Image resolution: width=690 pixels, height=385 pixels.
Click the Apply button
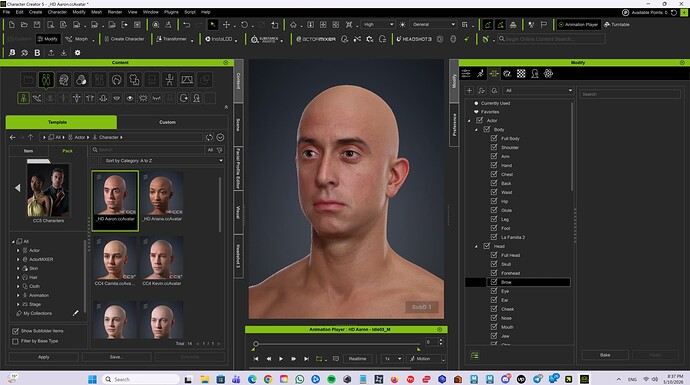[x=44, y=357]
